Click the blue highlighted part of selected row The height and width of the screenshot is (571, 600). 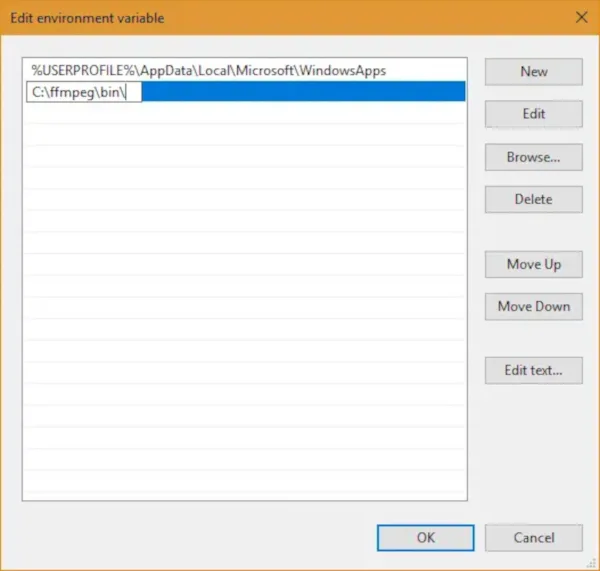[x=303, y=91]
